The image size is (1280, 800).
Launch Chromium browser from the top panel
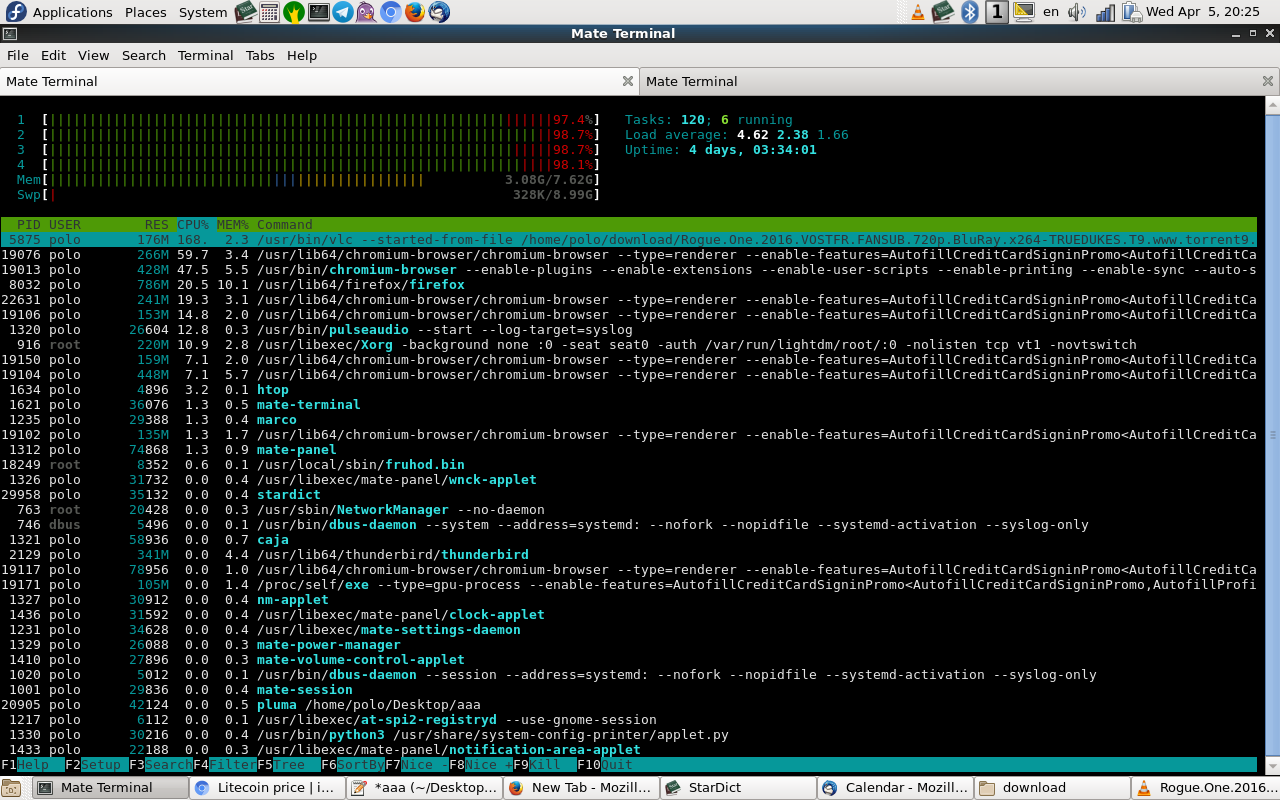[x=390, y=12]
